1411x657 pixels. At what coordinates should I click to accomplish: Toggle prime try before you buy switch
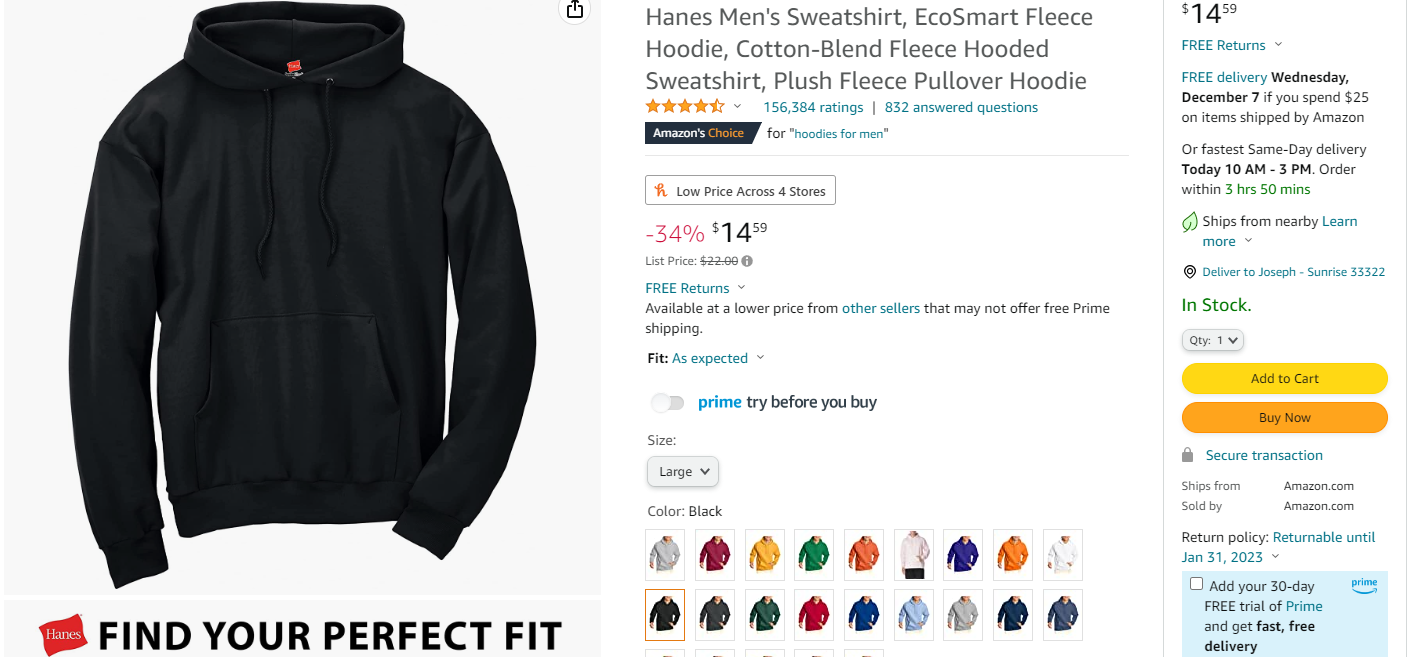point(667,402)
